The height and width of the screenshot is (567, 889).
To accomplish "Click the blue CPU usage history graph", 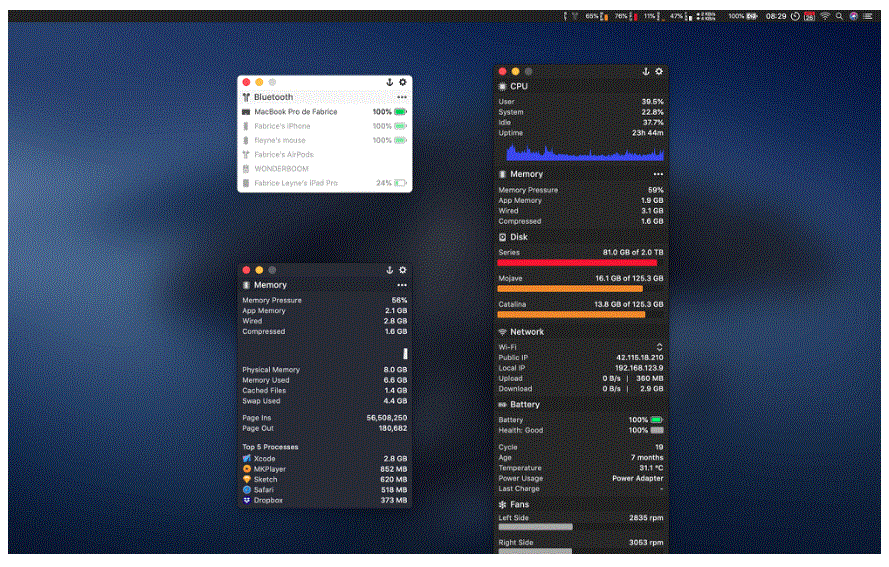I will coord(585,153).
